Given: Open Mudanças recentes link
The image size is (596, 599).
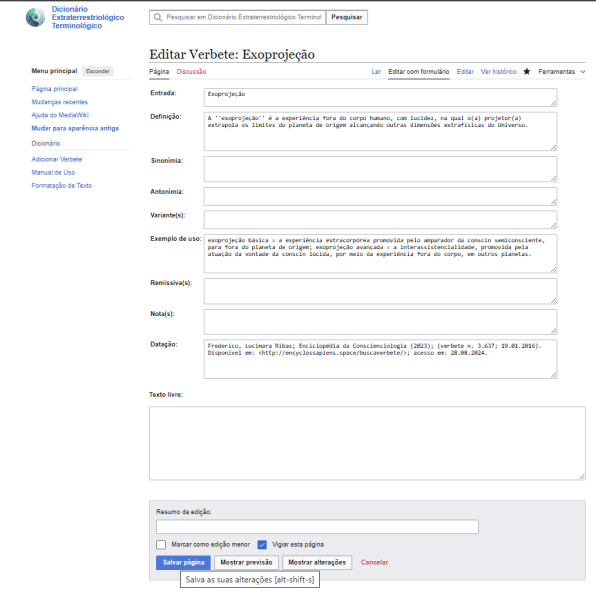Looking at the screenshot, I should pyautogui.click(x=60, y=102).
